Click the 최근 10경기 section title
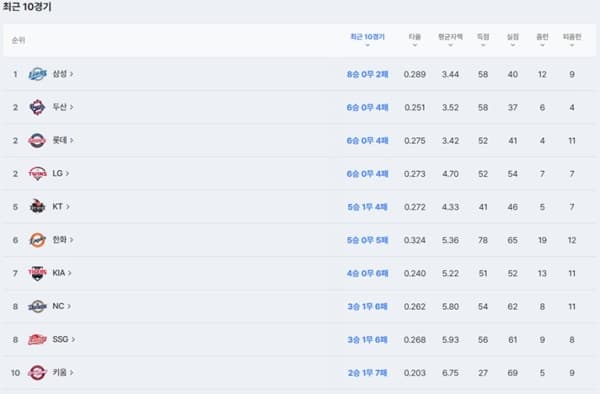Screen dimensions: 600x394 click(x=27, y=7)
